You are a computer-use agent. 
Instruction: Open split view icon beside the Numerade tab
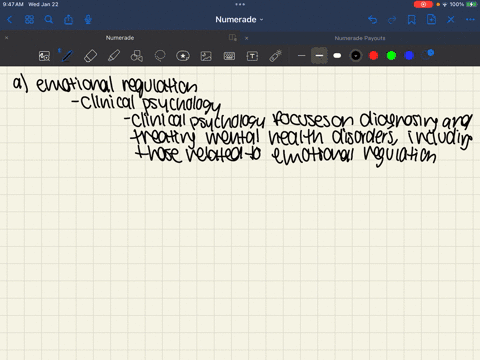coord(233,38)
